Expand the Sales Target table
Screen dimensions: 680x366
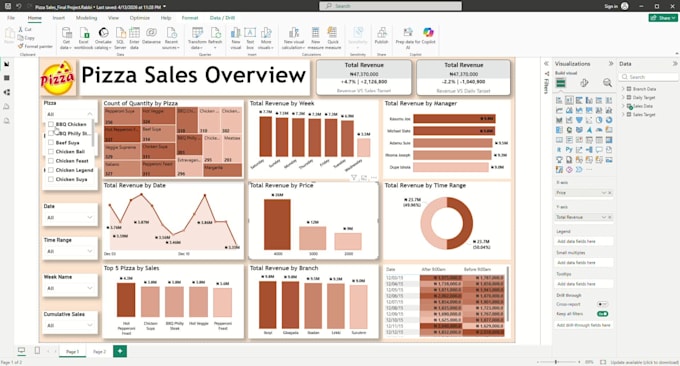pyautogui.click(x=623, y=114)
